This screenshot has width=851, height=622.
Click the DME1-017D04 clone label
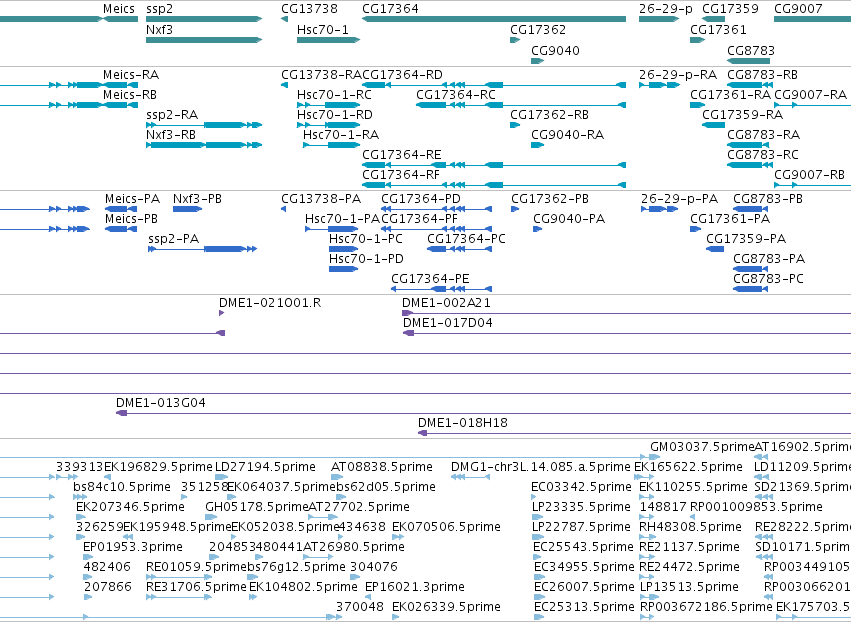(448, 323)
